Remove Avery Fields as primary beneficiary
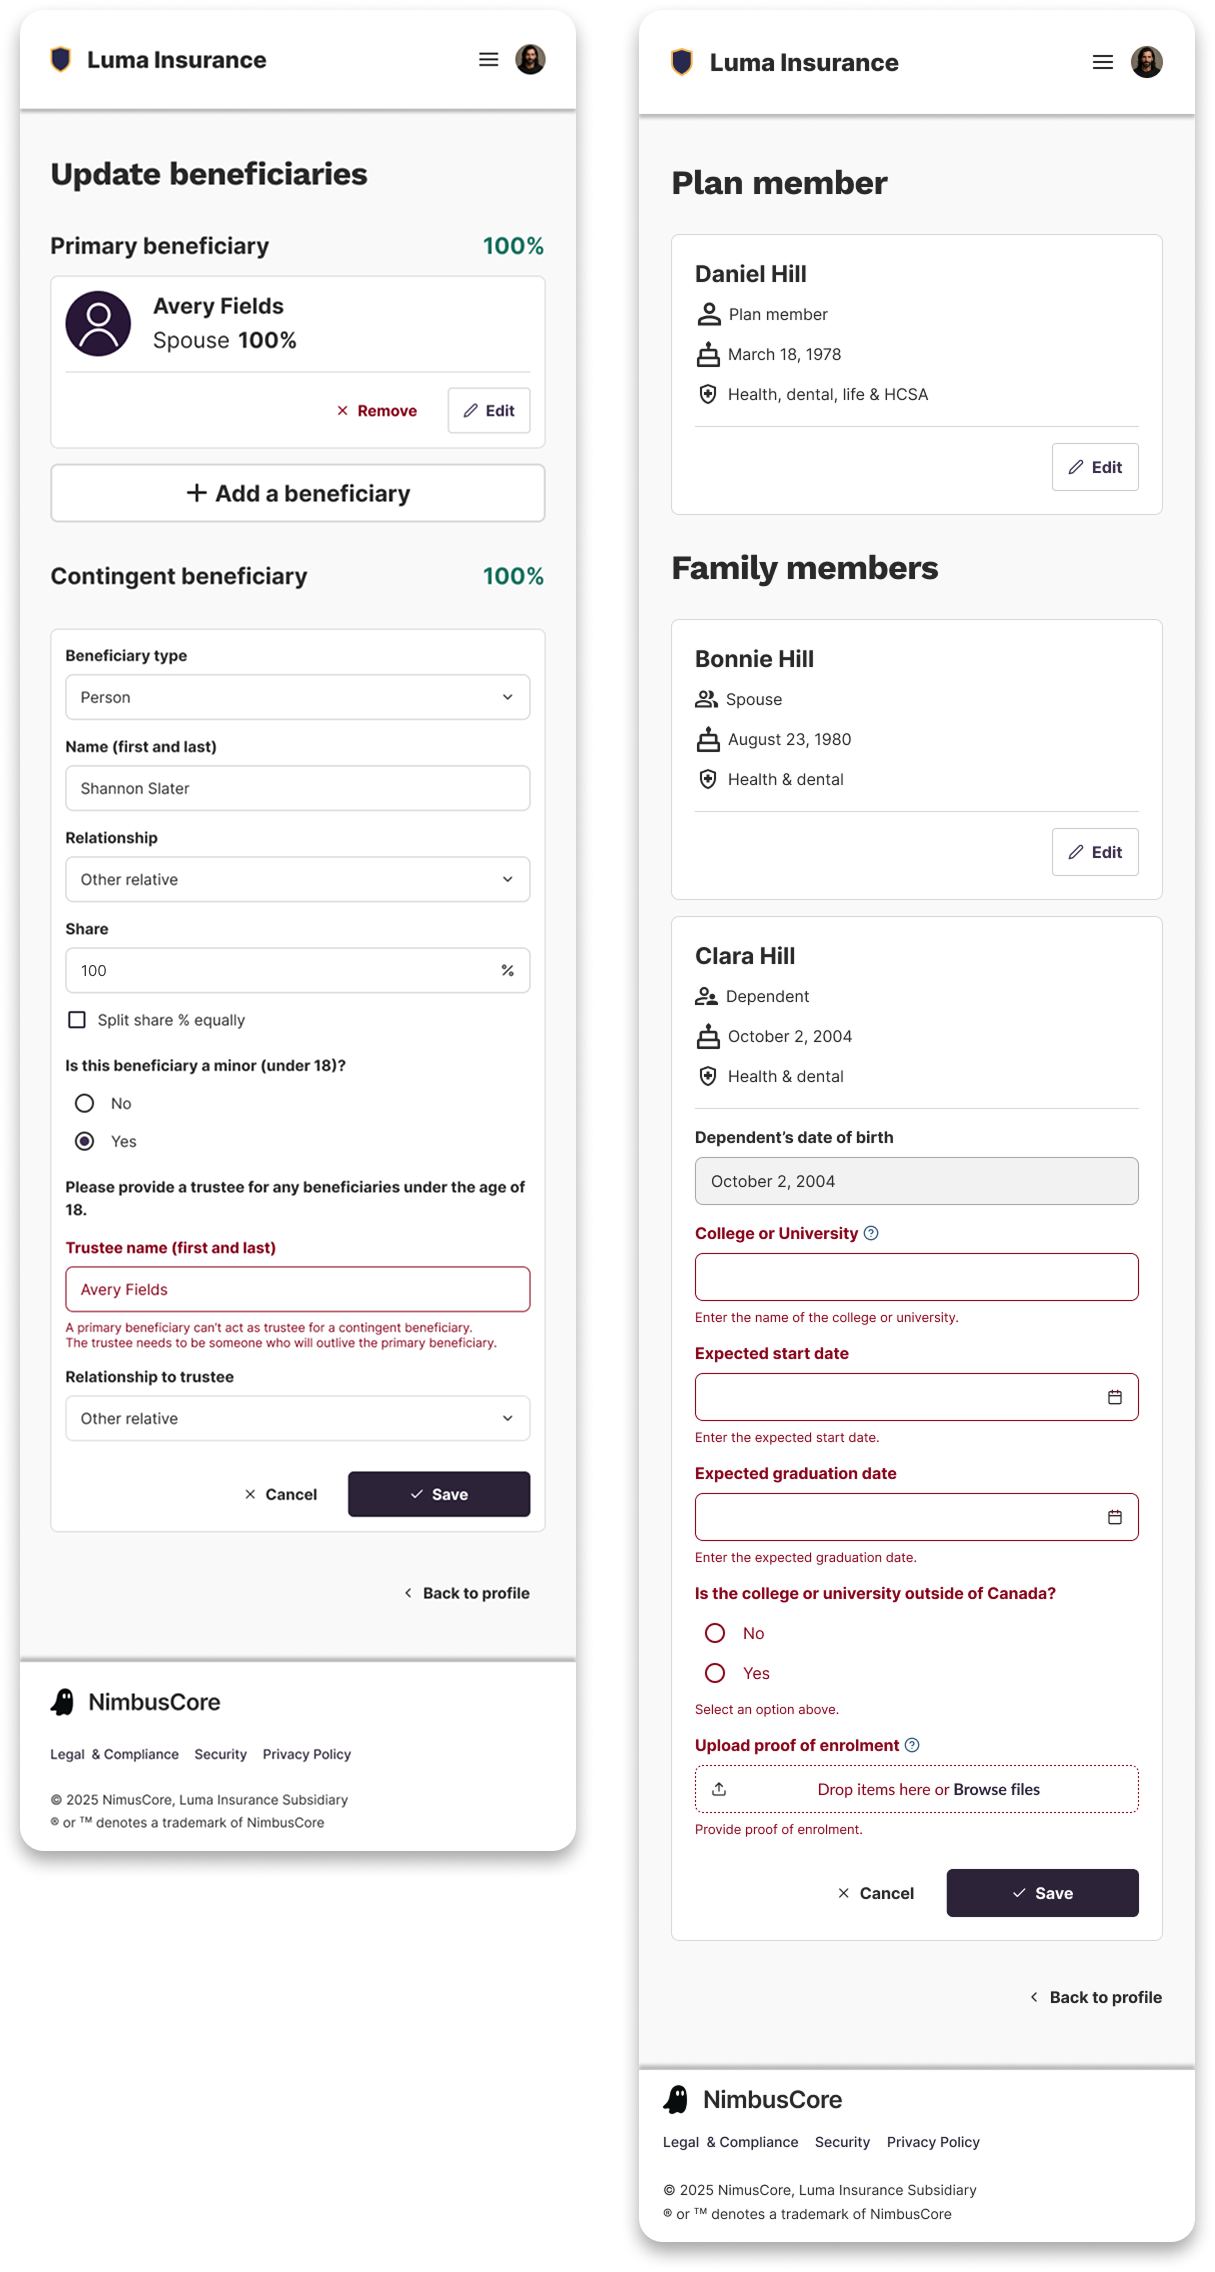This screenshot has height=2272, width=1215. (x=377, y=411)
